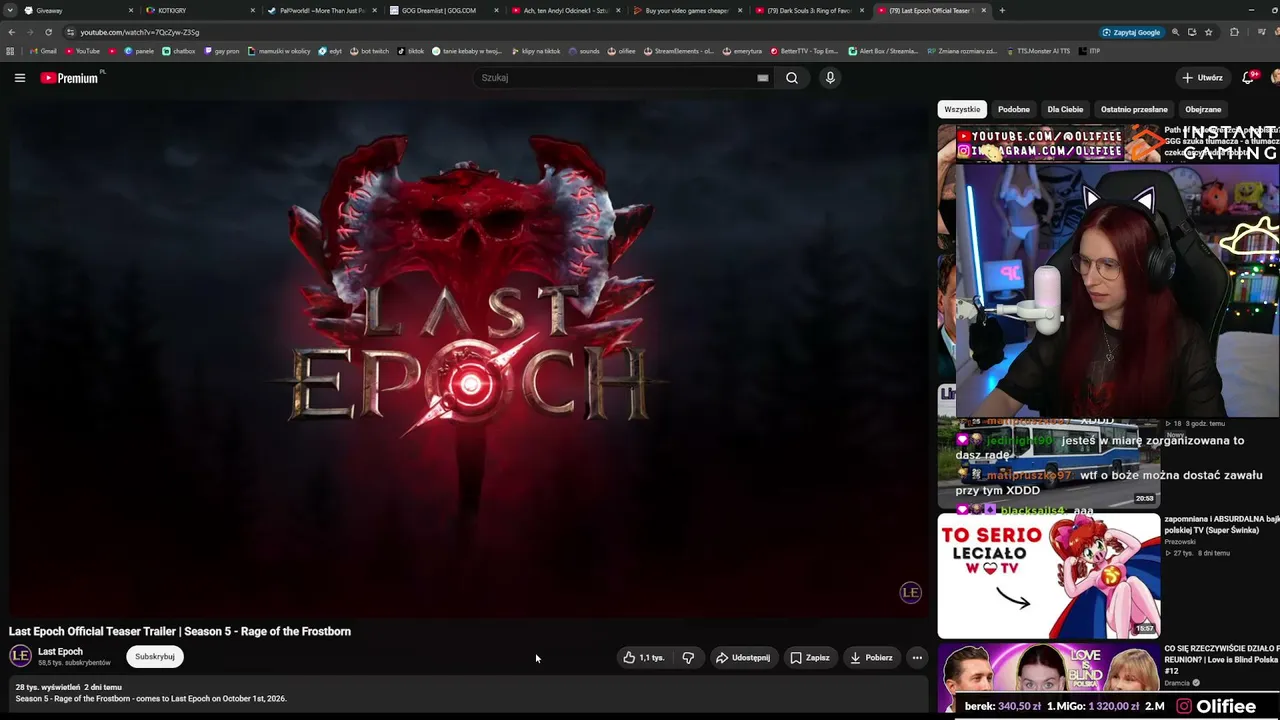Switch to the Palworld tab
The width and height of the screenshot is (1280, 720).
pyautogui.click(x=321, y=10)
